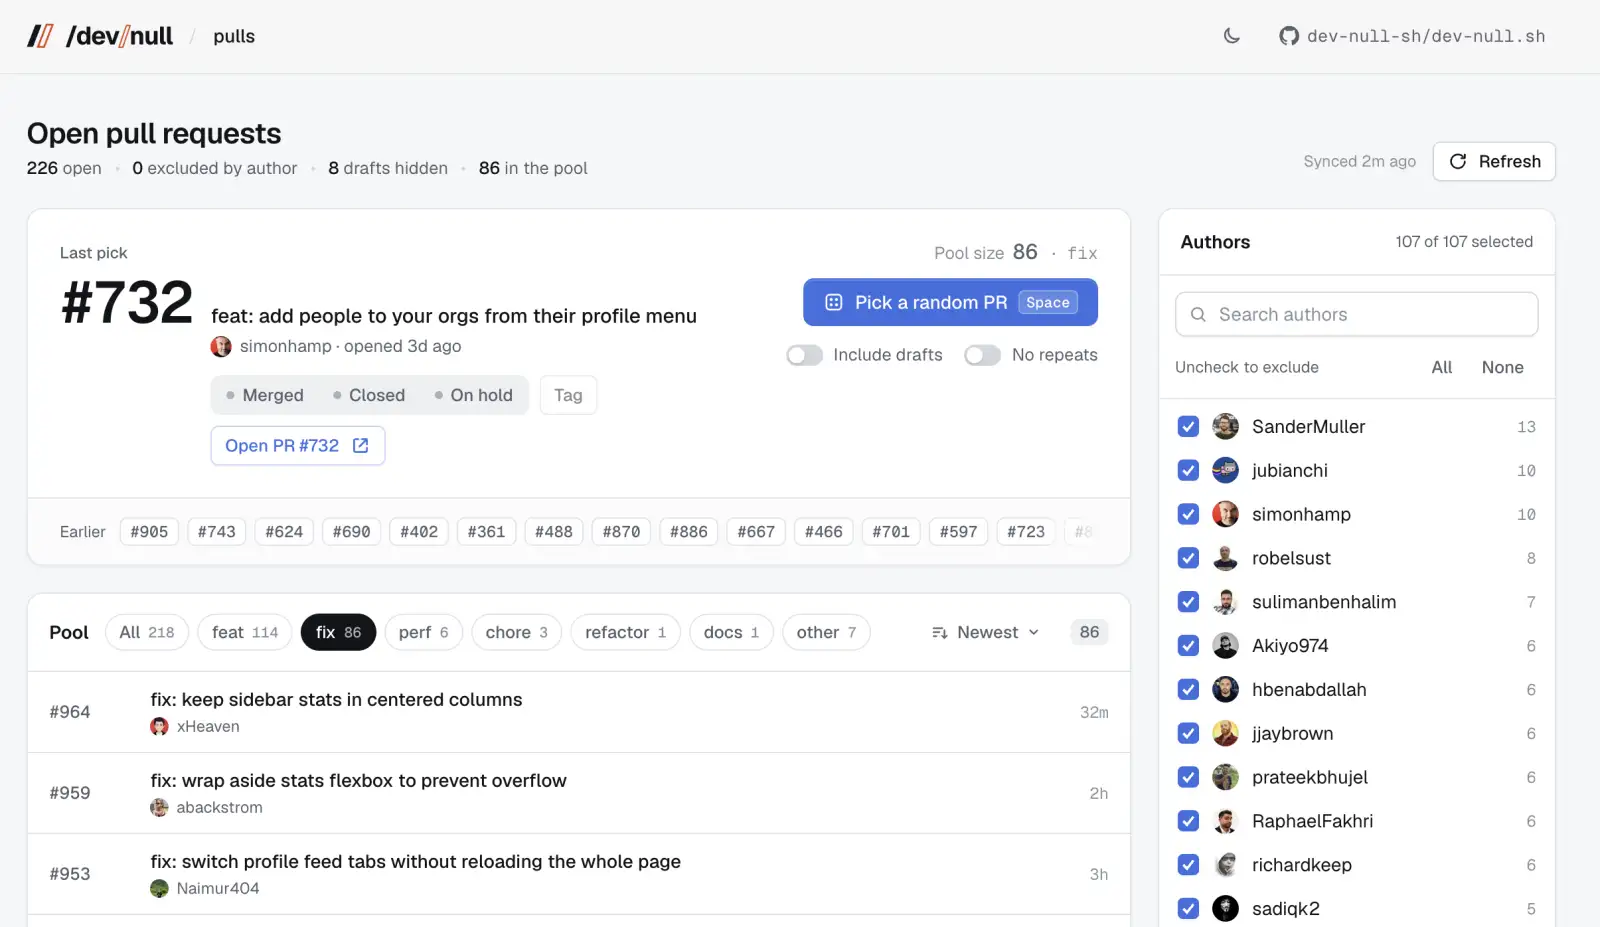
Task: Click None to deselect all authors
Action: coord(1502,367)
